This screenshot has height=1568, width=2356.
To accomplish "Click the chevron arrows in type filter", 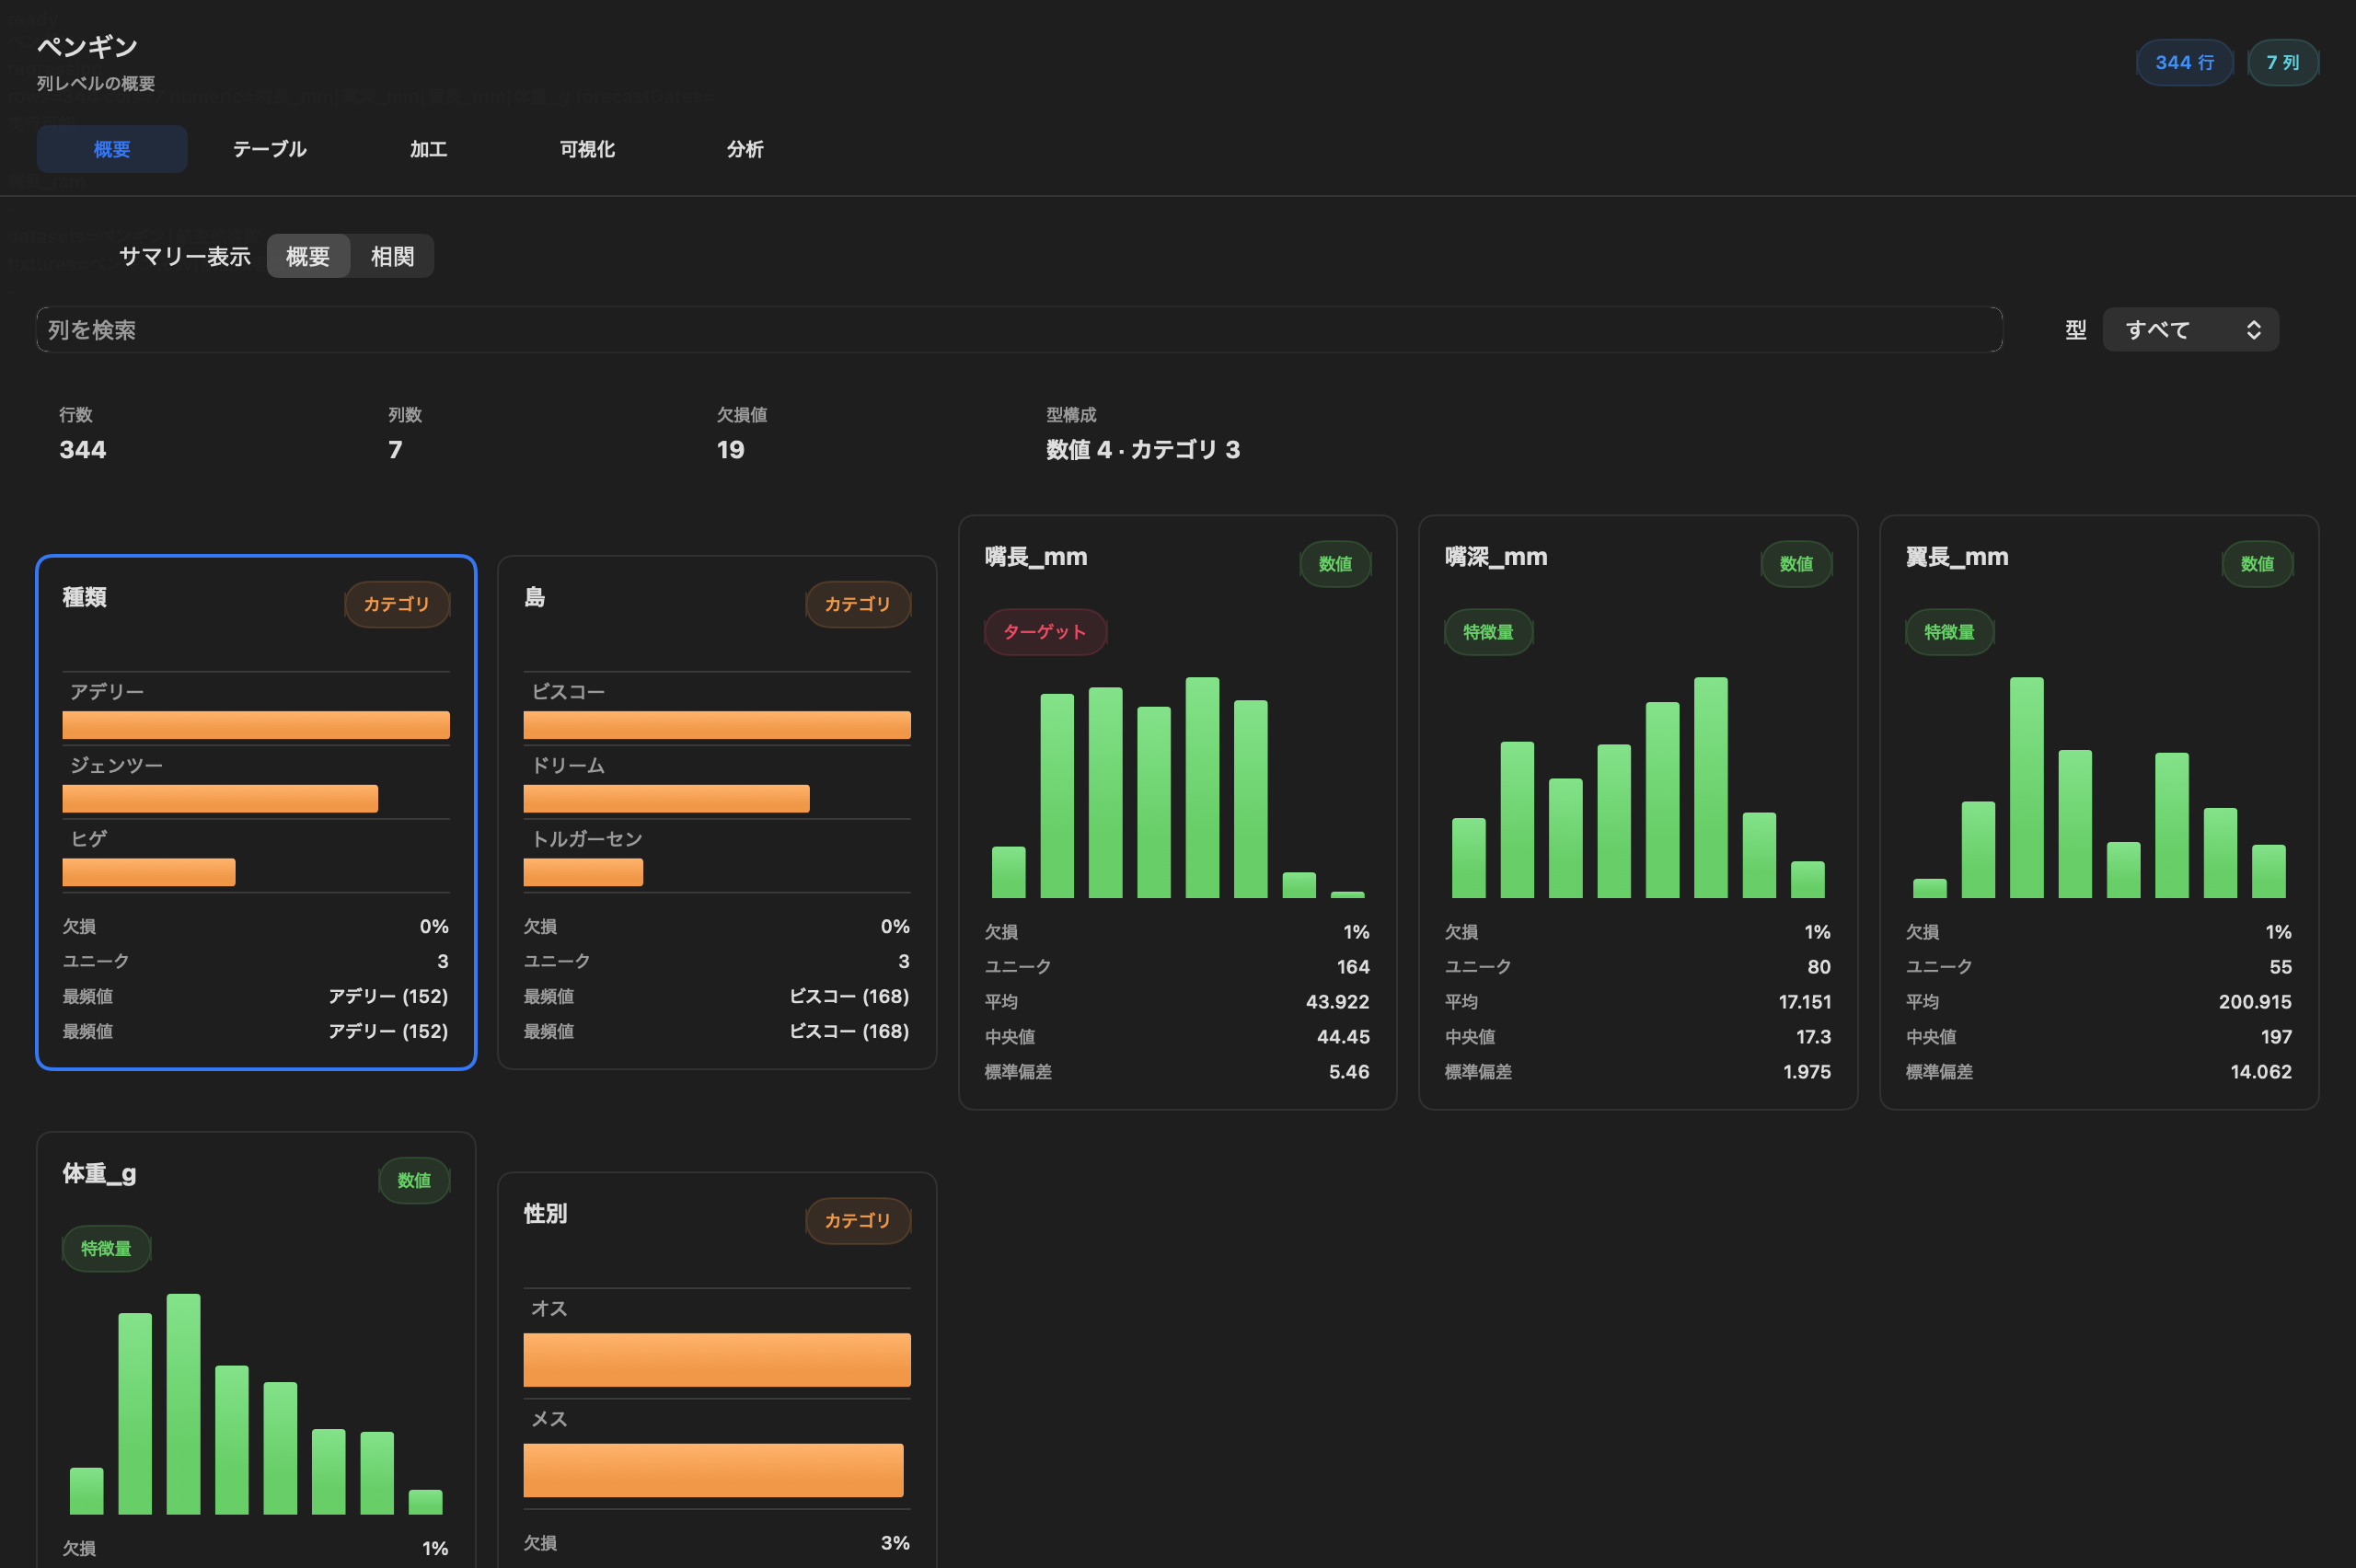I will point(2253,330).
